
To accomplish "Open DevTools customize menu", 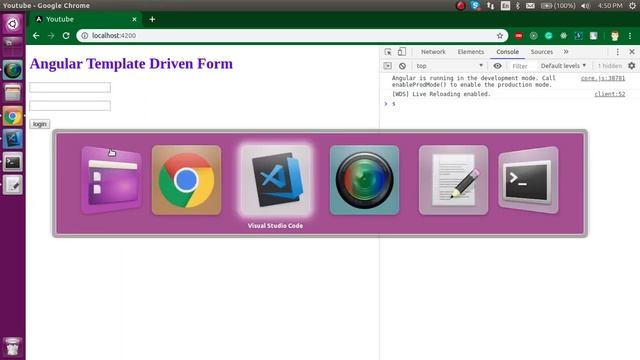I will pyautogui.click(x=618, y=52).
